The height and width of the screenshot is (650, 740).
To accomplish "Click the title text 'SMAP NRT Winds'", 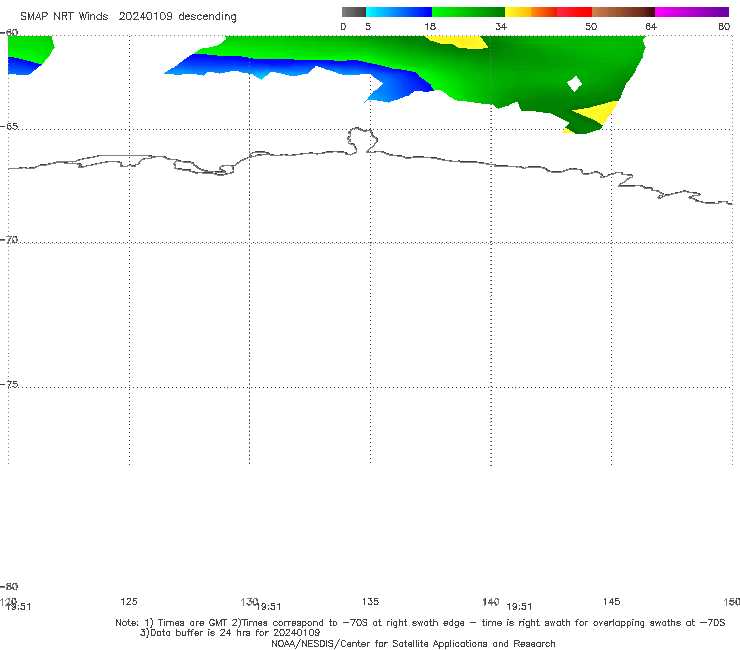I will coord(64,16).
